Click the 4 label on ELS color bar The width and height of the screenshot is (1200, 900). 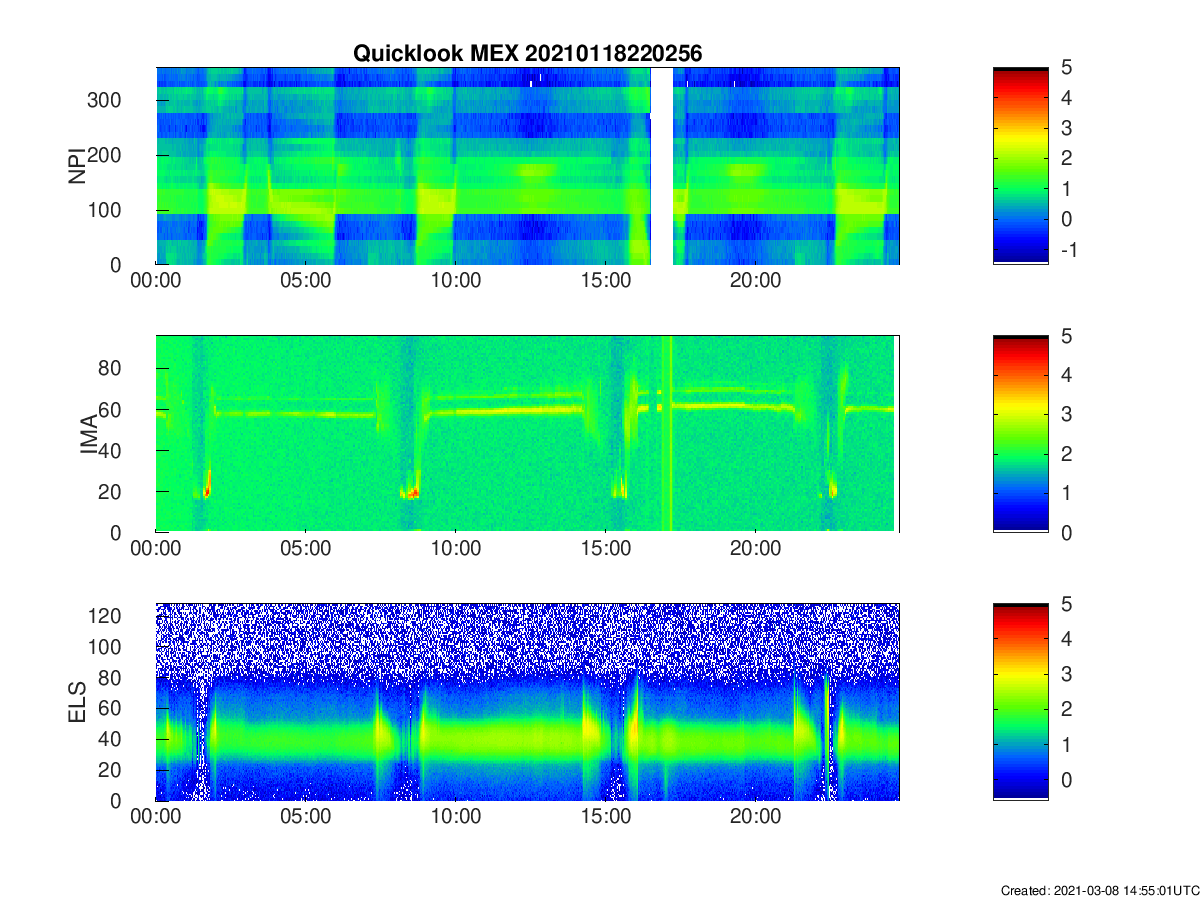click(x=1066, y=638)
